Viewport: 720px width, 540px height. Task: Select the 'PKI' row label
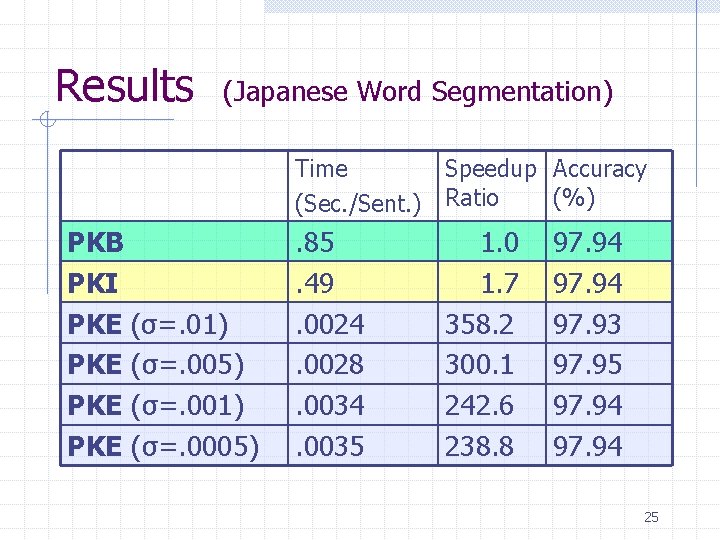(x=92, y=283)
